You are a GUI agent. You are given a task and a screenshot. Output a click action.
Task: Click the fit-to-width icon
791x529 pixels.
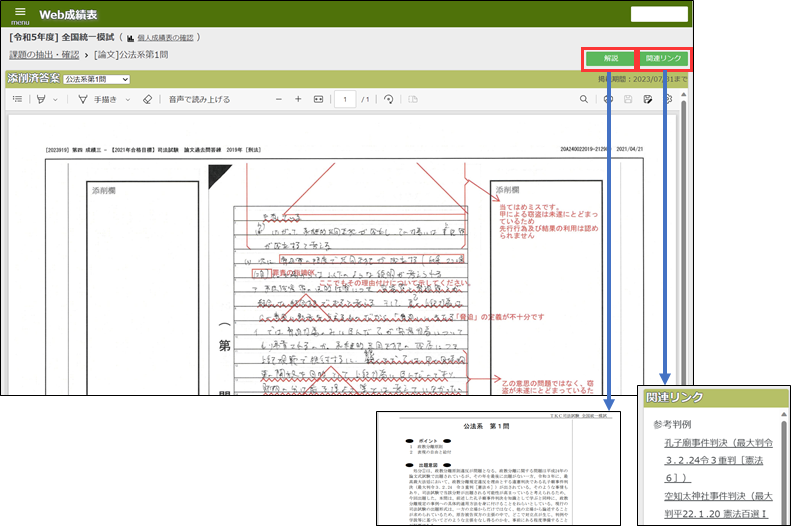(319, 100)
